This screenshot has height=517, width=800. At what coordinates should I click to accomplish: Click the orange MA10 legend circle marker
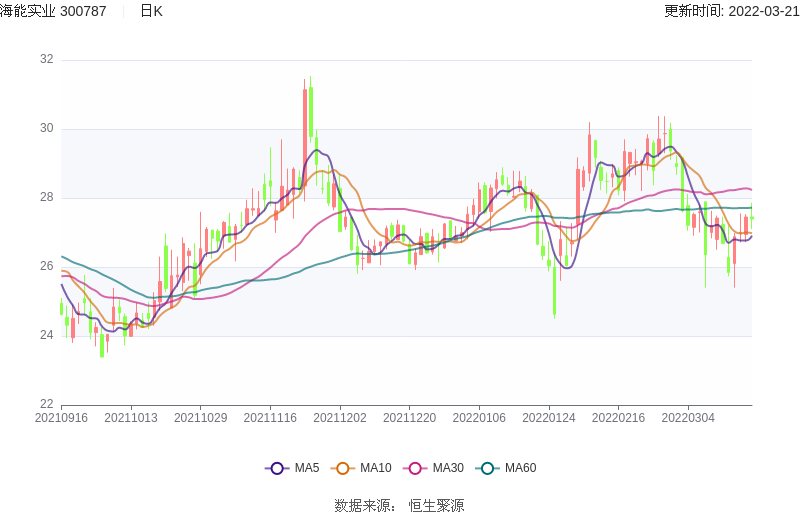coord(343,468)
